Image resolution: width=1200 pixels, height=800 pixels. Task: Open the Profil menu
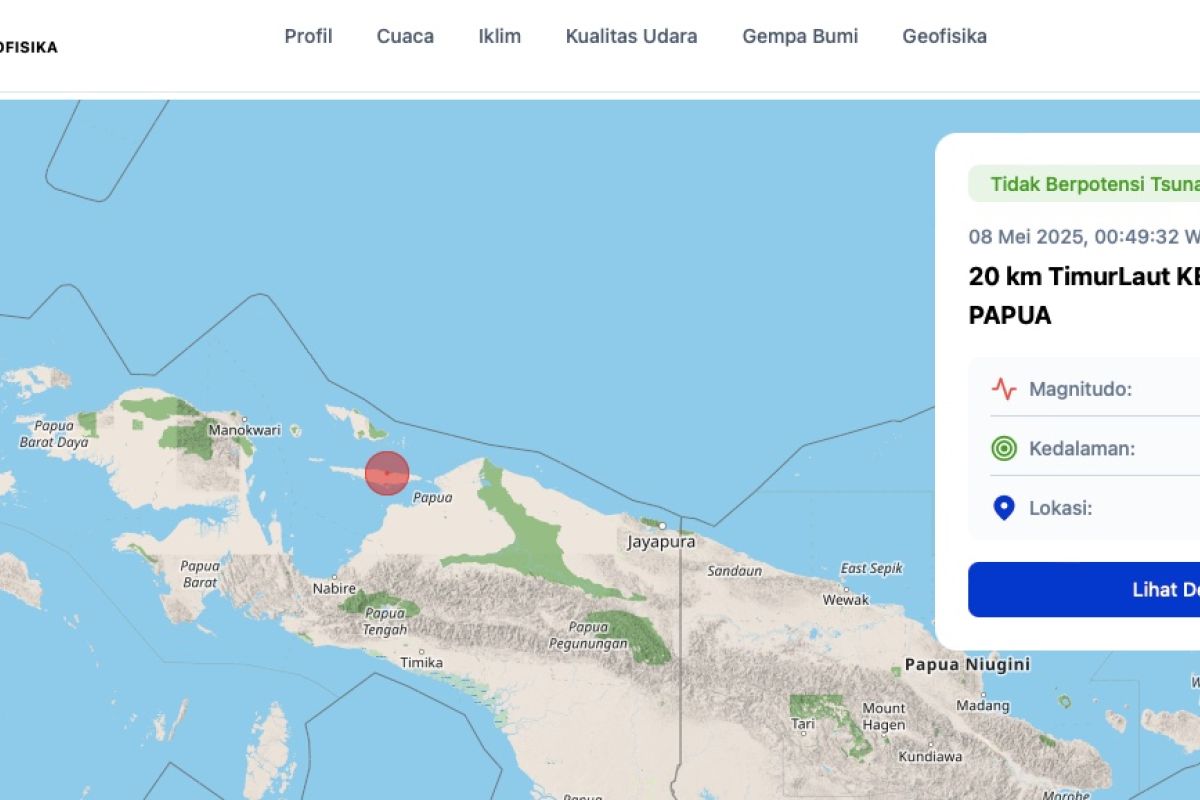point(308,37)
